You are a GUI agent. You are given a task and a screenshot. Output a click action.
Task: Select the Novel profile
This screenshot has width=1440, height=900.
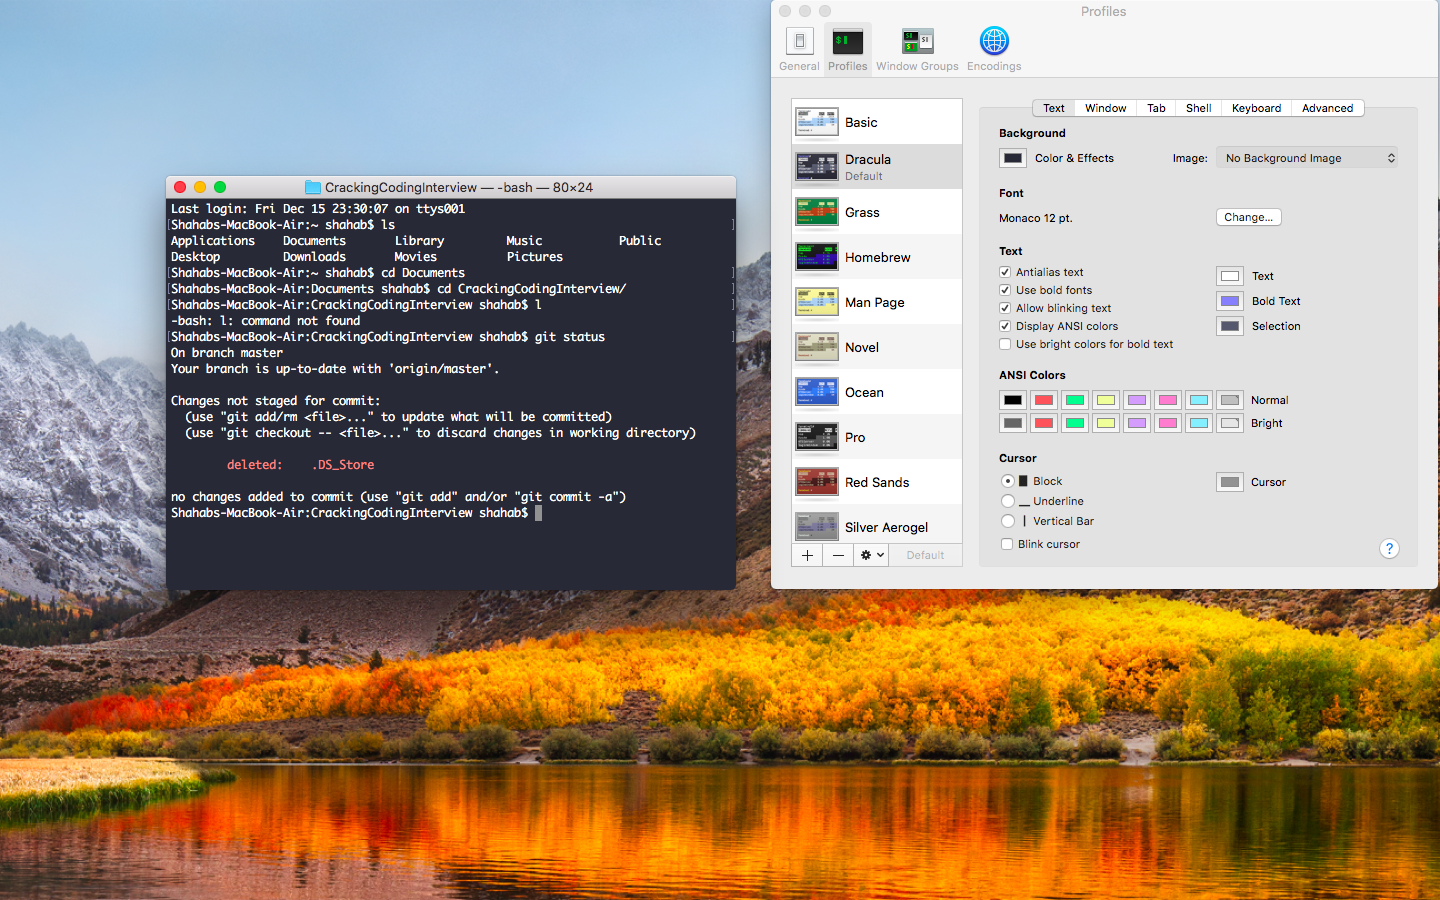point(877,347)
